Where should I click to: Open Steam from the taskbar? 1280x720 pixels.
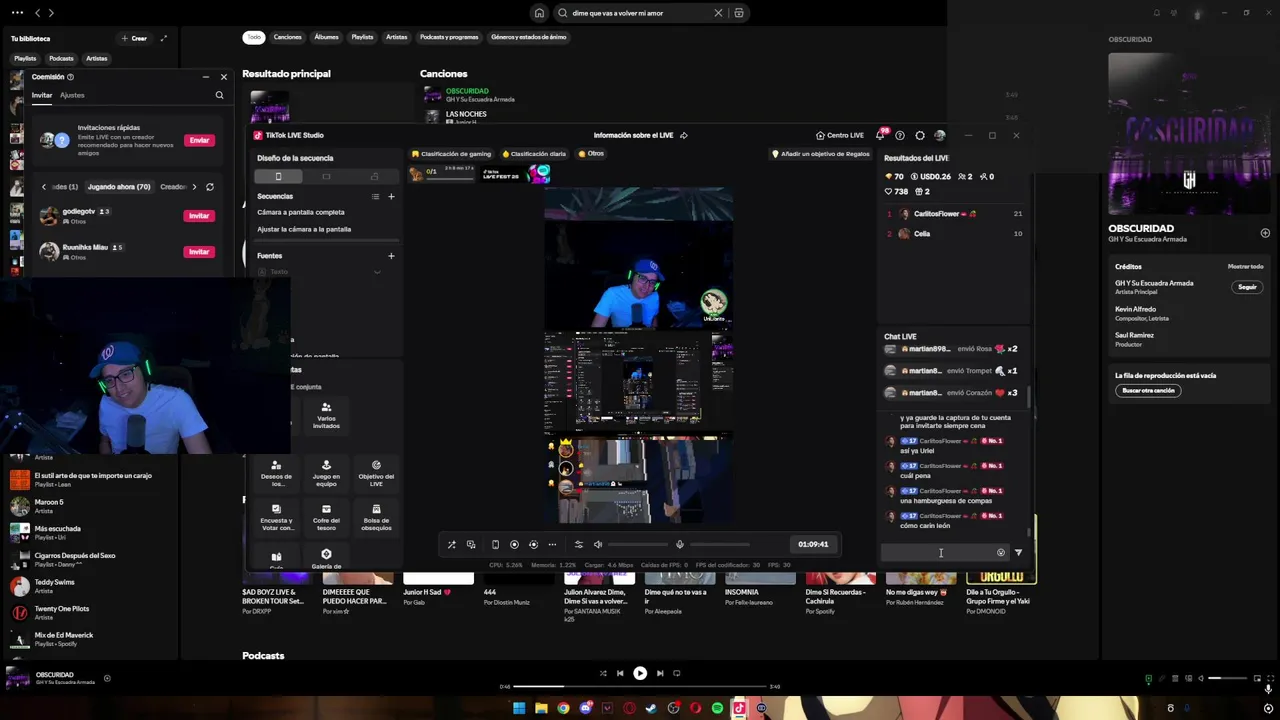coord(651,708)
